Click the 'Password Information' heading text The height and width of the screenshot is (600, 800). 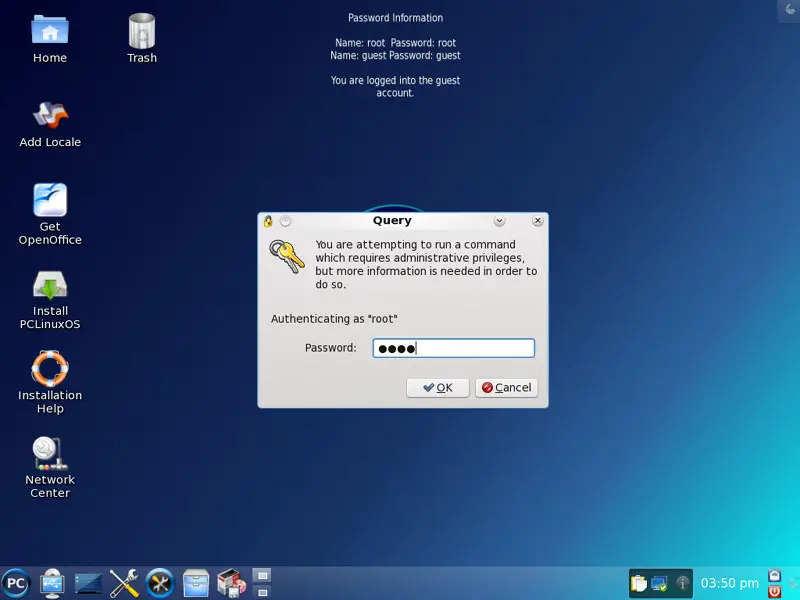tap(395, 18)
